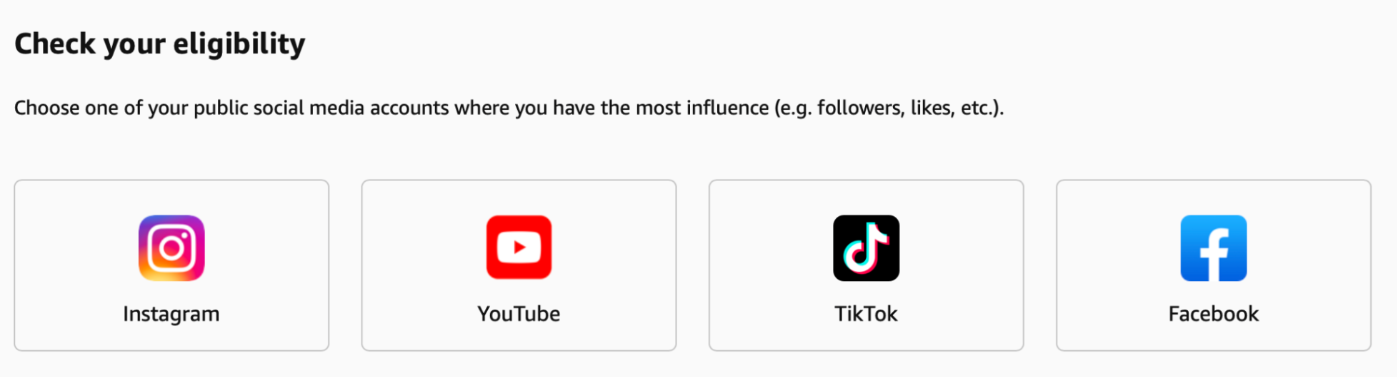Image resolution: width=1397 pixels, height=377 pixels.
Task: Choose the black TikTok note icon
Action: click(866, 248)
